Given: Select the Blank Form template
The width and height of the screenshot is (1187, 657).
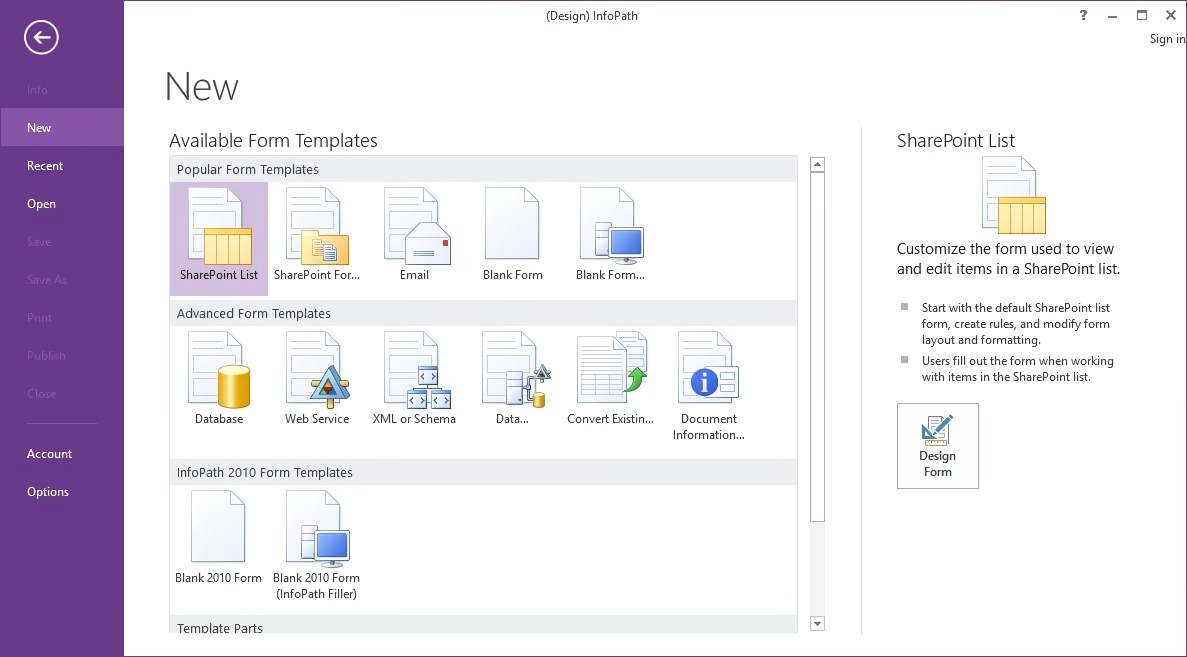Looking at the screenshot, I should coord(512,238).
